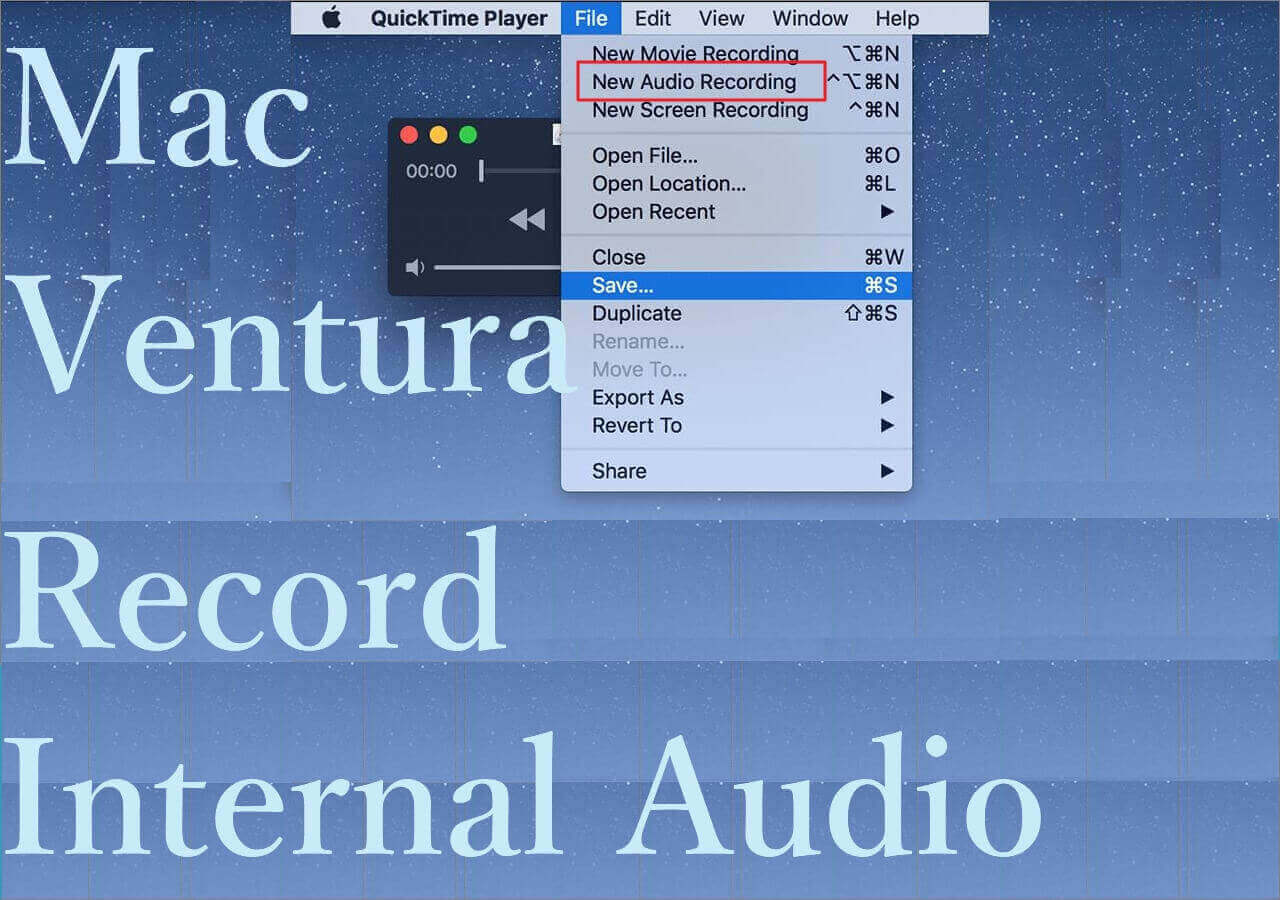Open the QuickTime Player app menu
Screen dimensions: 1280x900
click(x=459, y=18)
